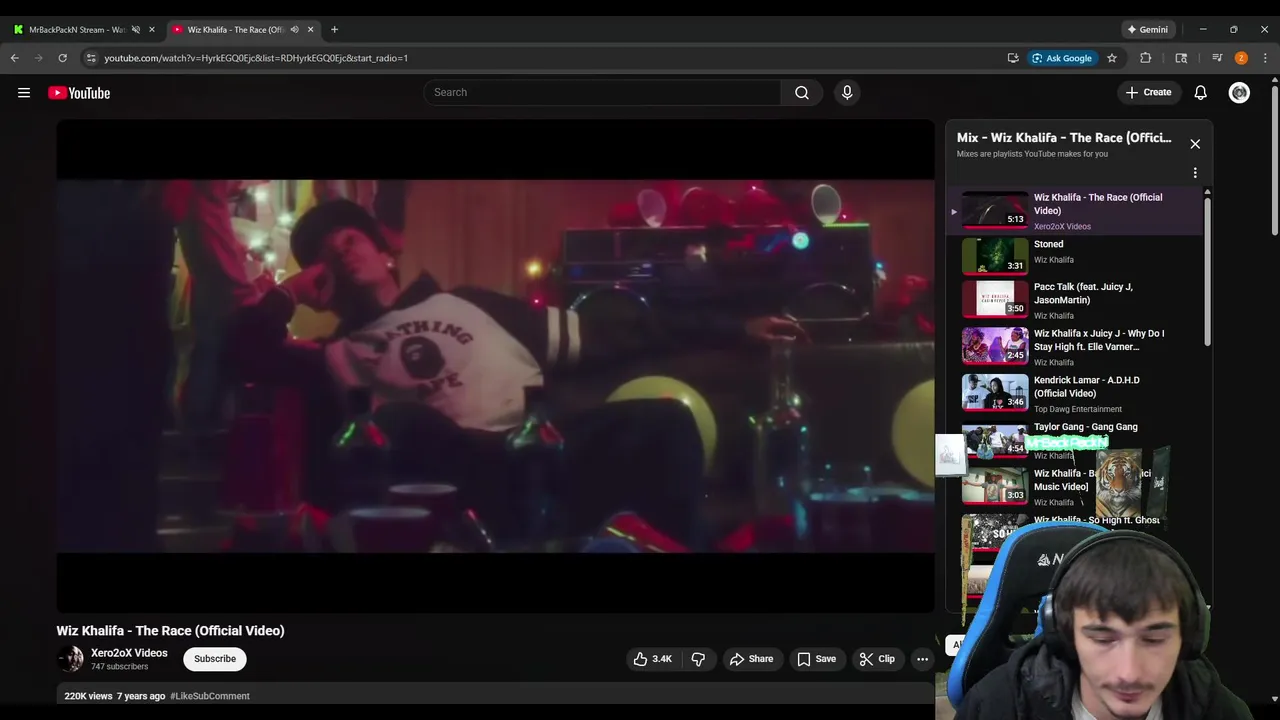This screenshot has width=1280, height=720.
Task: Open the Create button
Action: [1148, 93]
